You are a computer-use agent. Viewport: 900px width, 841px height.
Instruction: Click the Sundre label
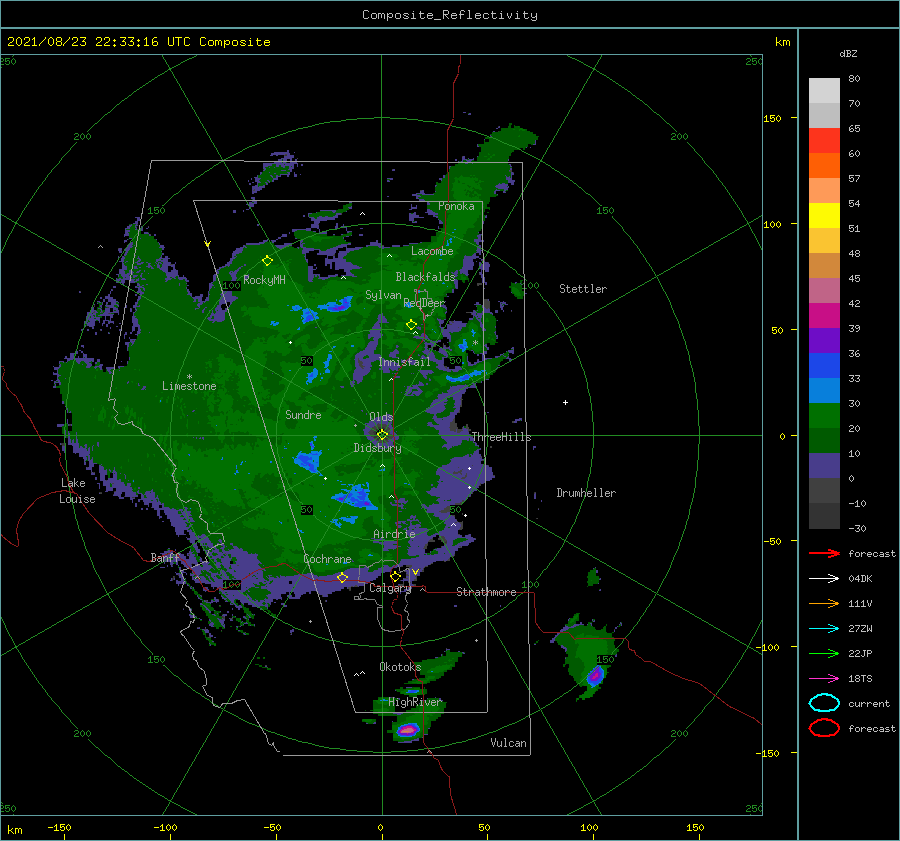pyautogui.click(x=303, y=414)
